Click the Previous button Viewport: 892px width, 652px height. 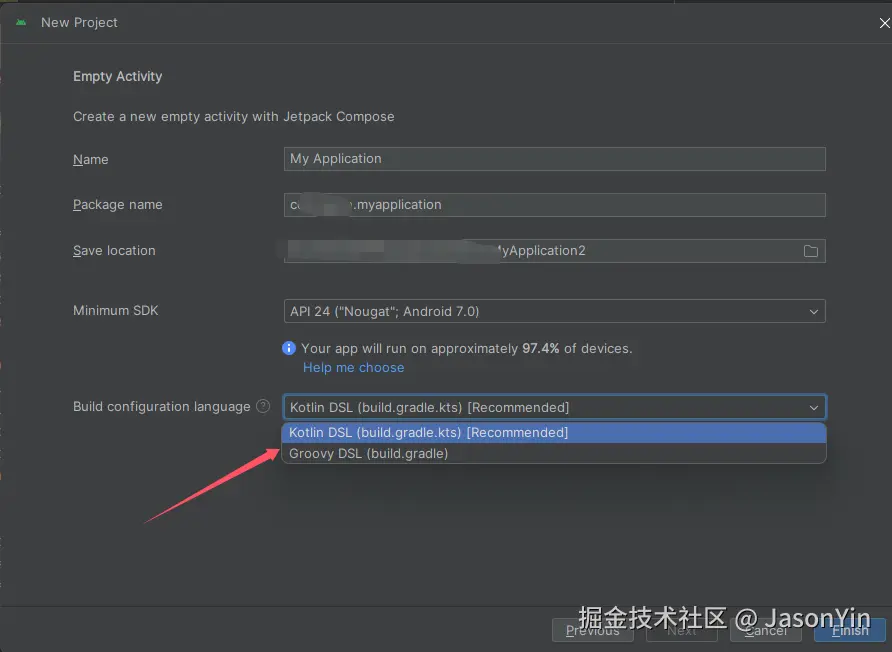592,630
